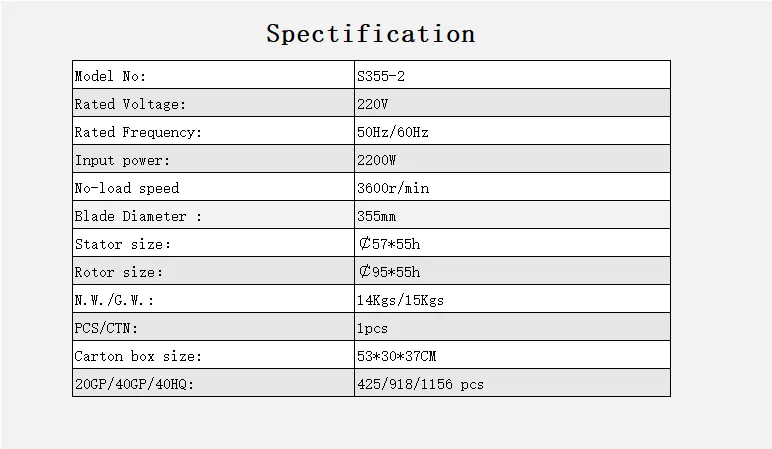
Task: Click the Rated Voltage: label
Action: point(130,104)
